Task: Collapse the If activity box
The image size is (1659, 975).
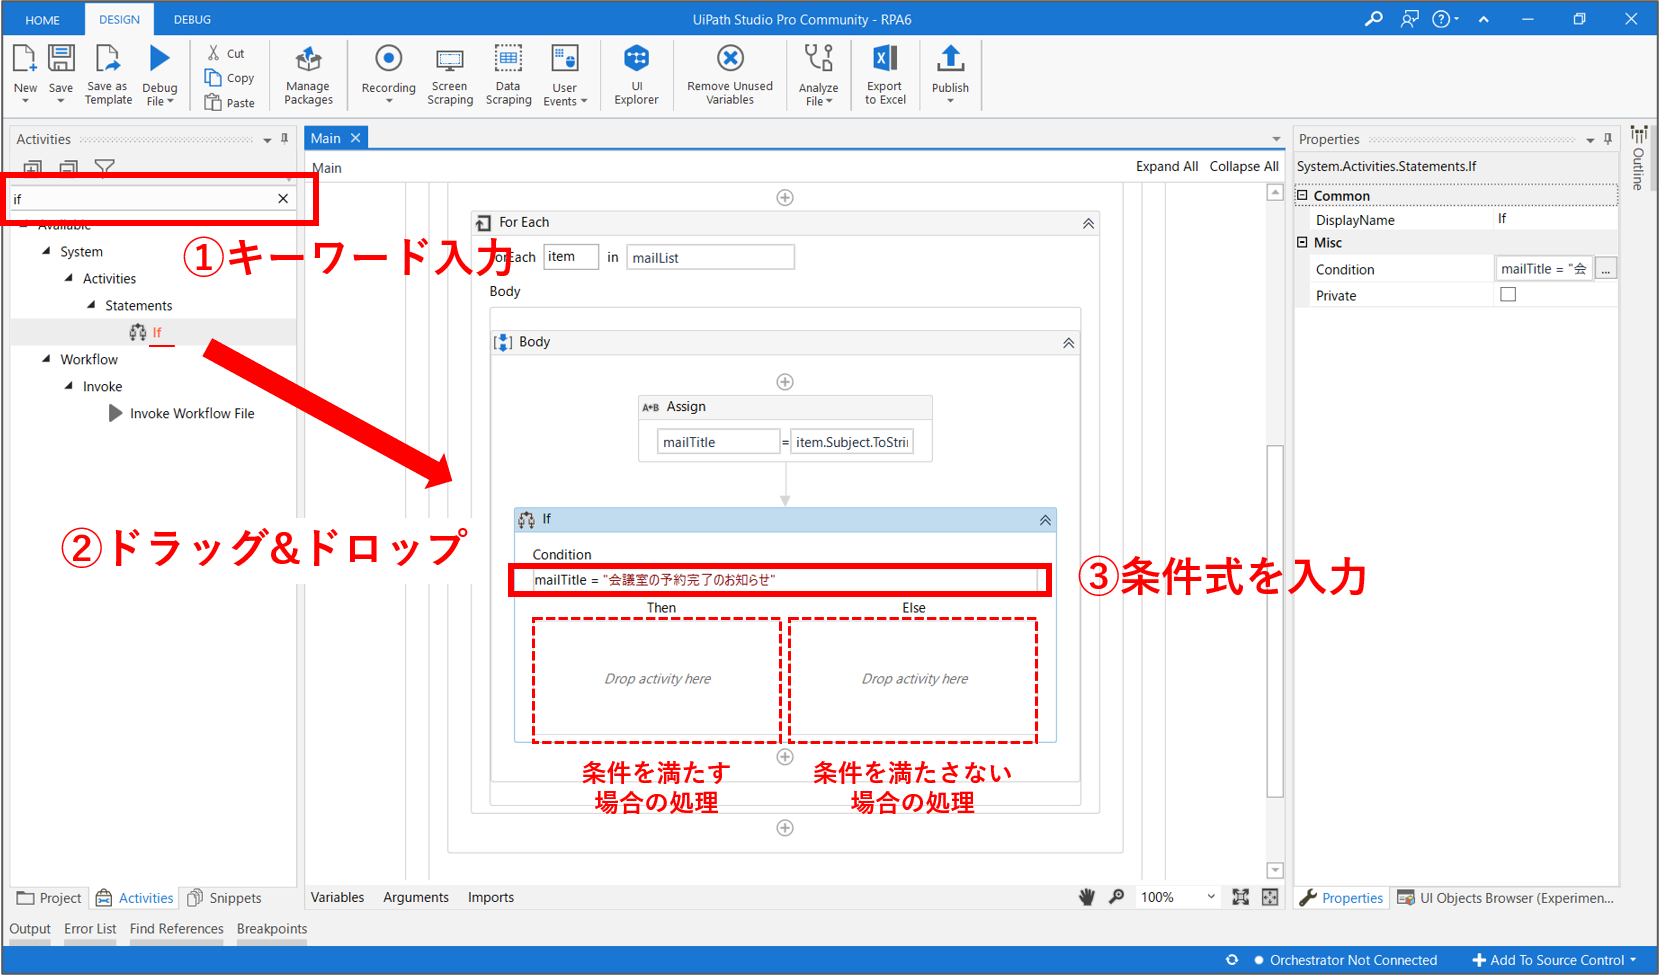Action: point(1045,520)
